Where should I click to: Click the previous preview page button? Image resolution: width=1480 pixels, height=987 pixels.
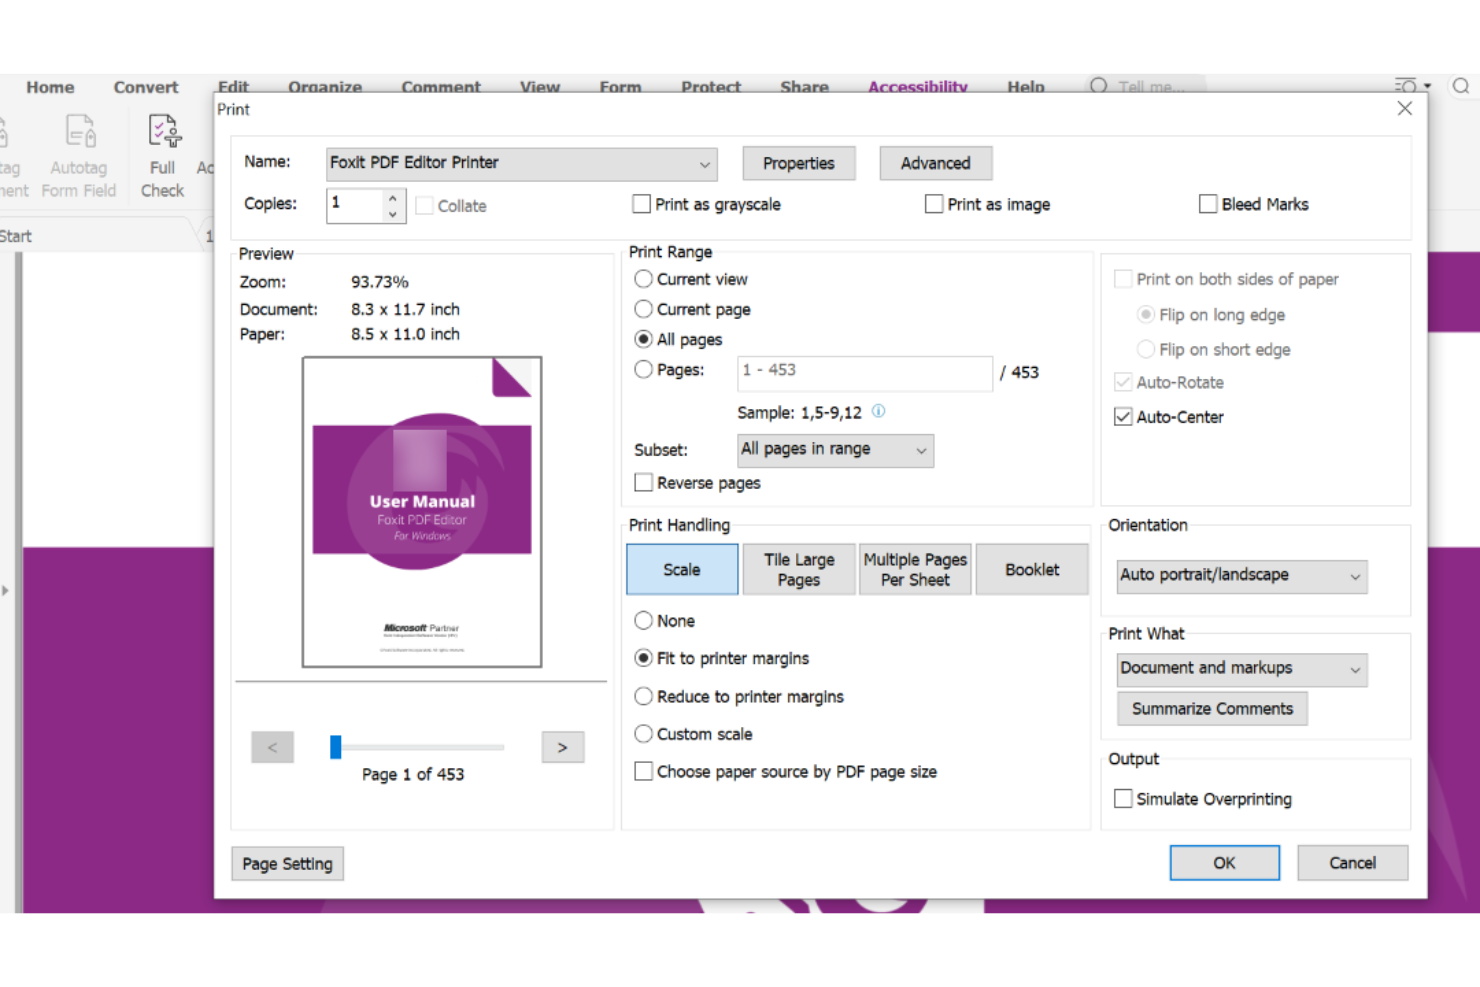click(x=272, y=747)
